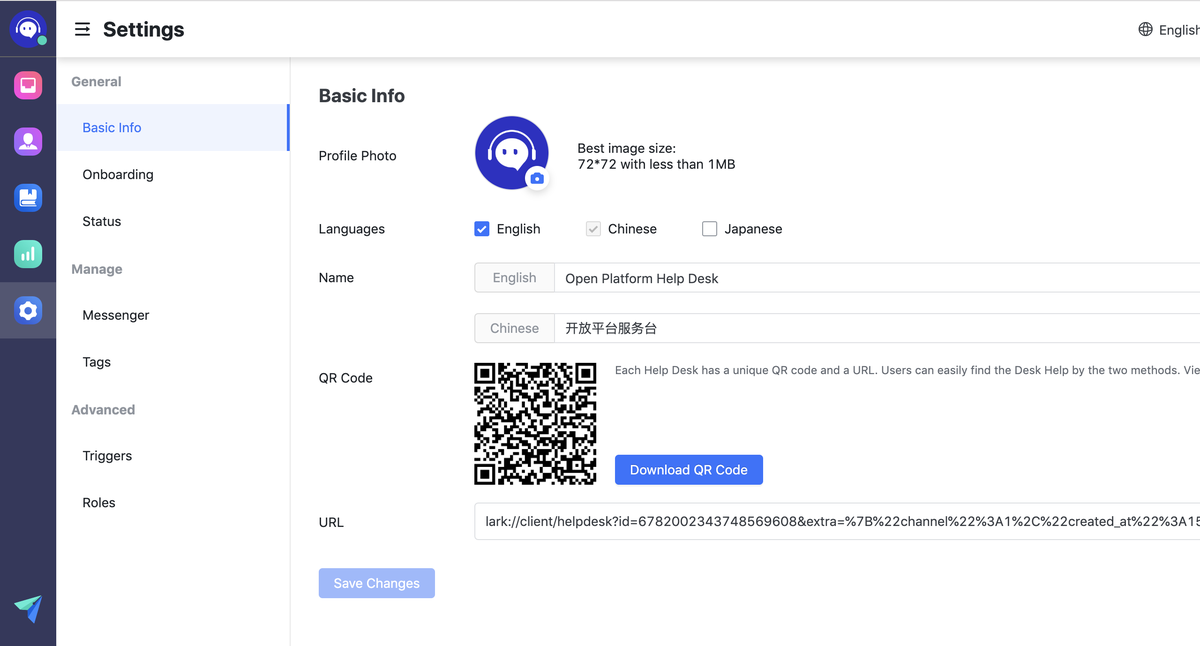Disable the English language checkbox
Screen dimensions: 1200x646
coord(481,229)
